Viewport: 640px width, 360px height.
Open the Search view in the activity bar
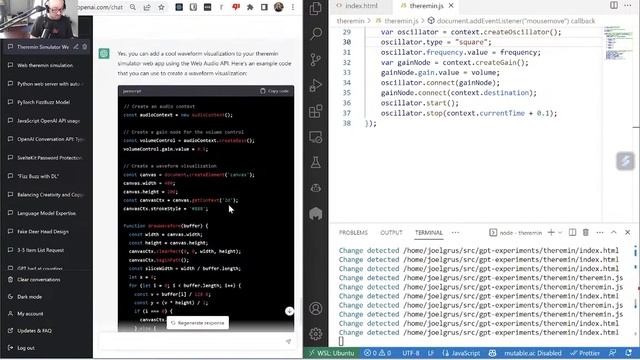point(316,34)
